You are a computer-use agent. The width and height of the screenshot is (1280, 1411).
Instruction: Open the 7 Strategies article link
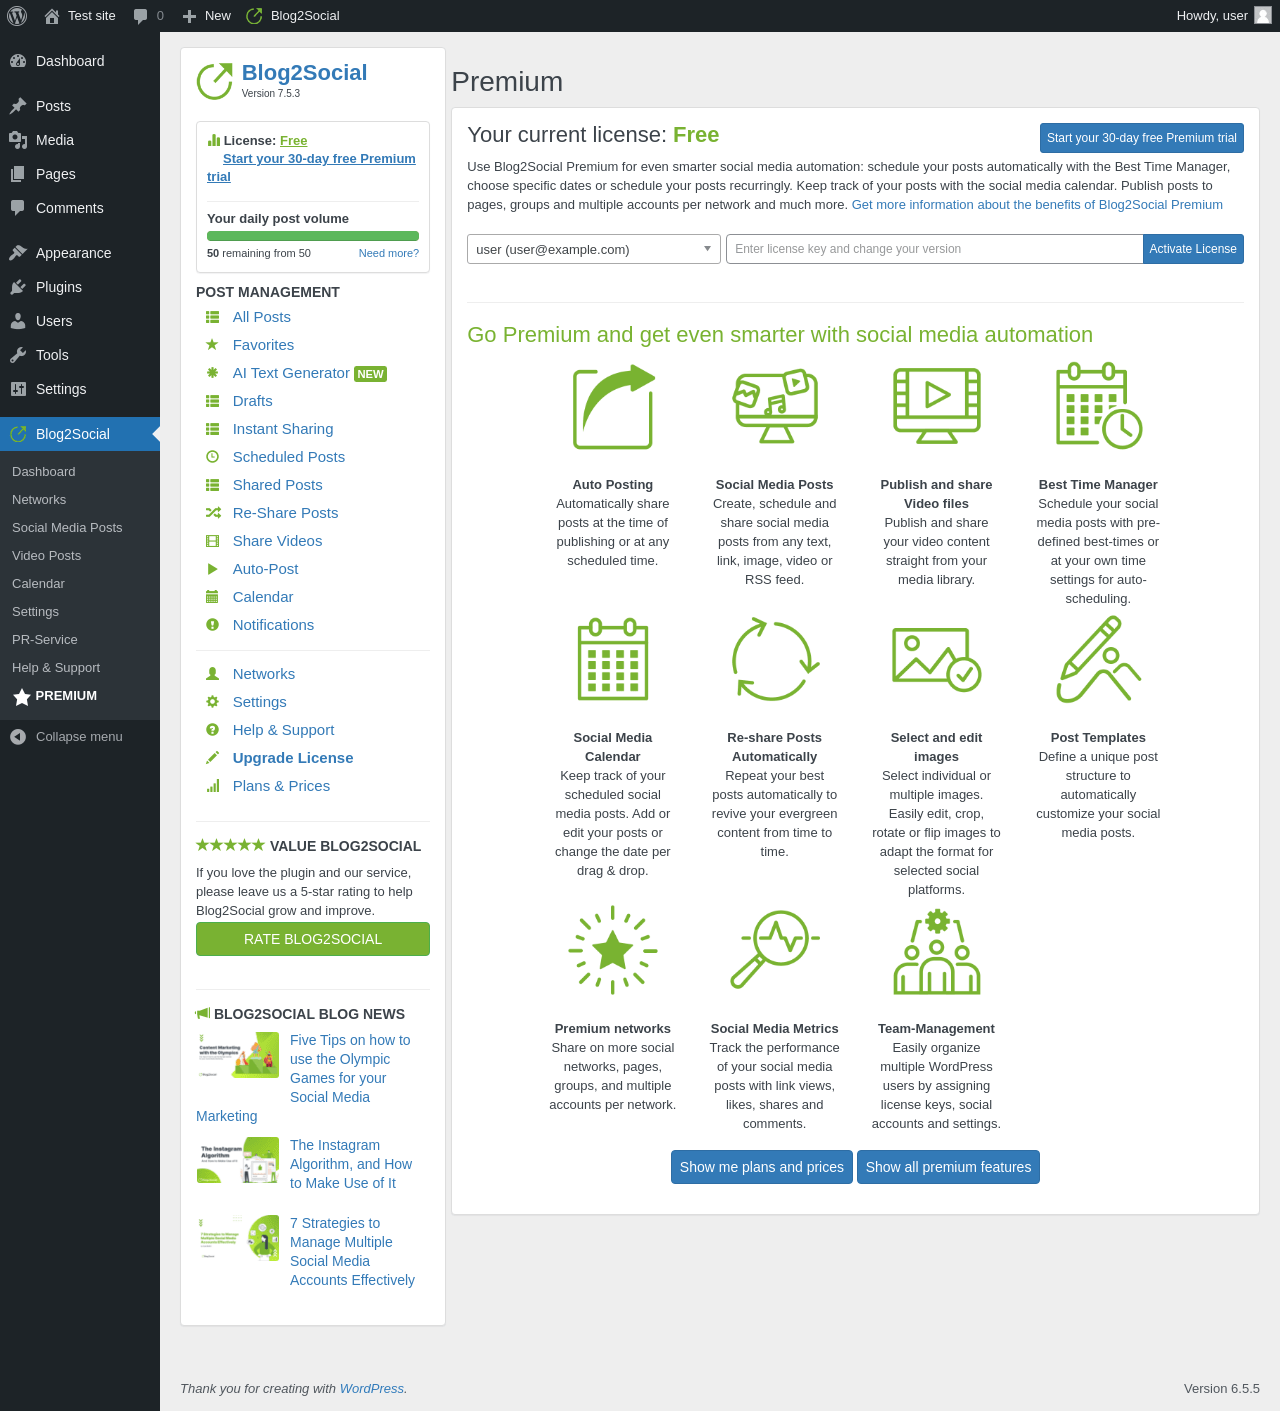point(352,1251)
